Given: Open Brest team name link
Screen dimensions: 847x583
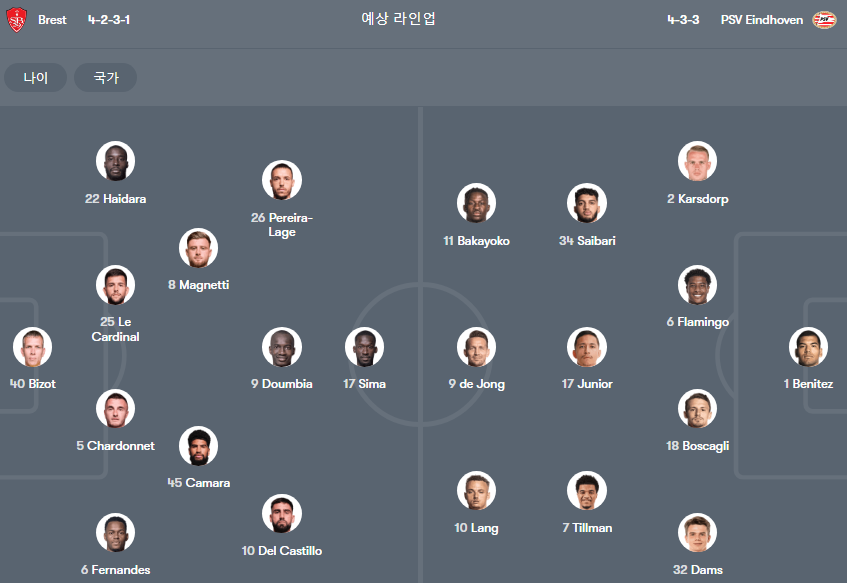Looking at the screenshot, I should pyautogui.click(x=52, y=20).
